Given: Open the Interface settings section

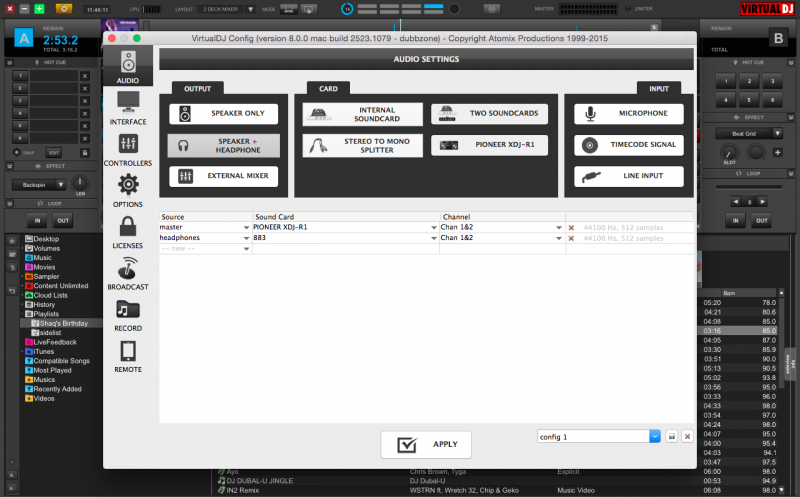Looking at the screenshot, I should pyautogui.click(x=128, y=107).
